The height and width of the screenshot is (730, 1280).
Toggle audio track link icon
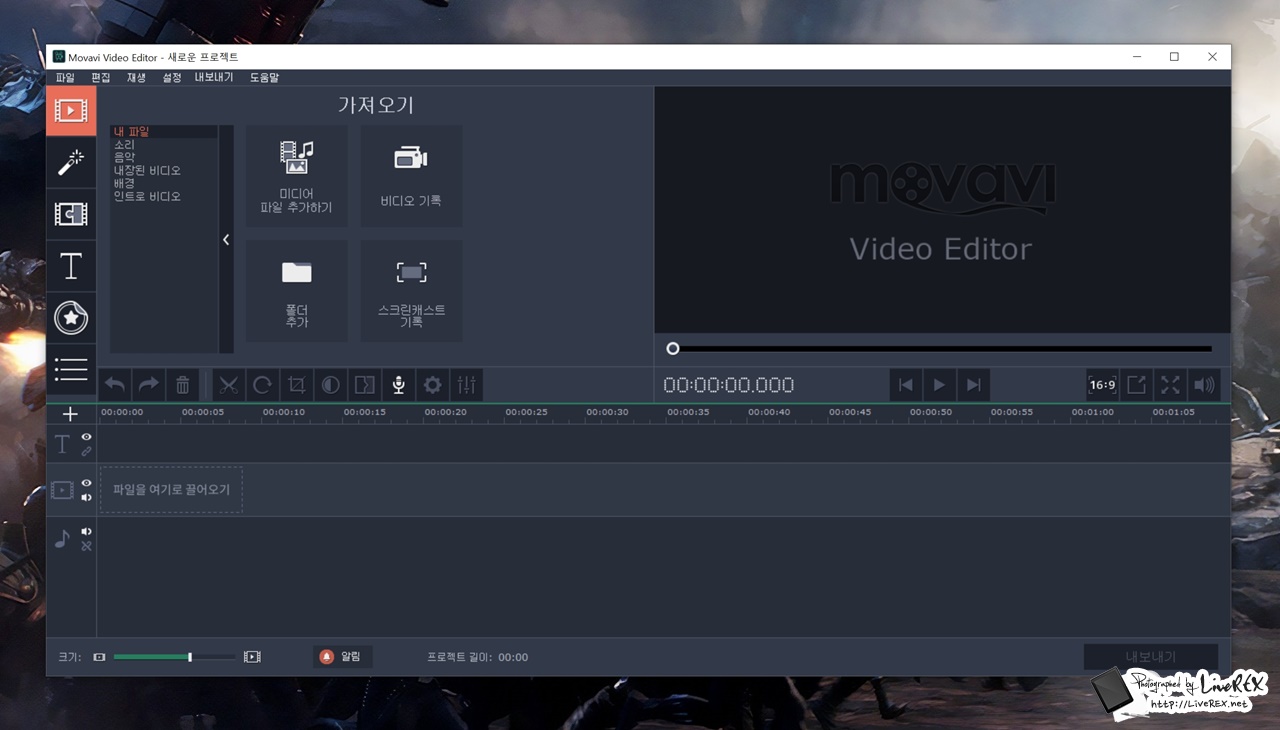[x=87, y=546]
